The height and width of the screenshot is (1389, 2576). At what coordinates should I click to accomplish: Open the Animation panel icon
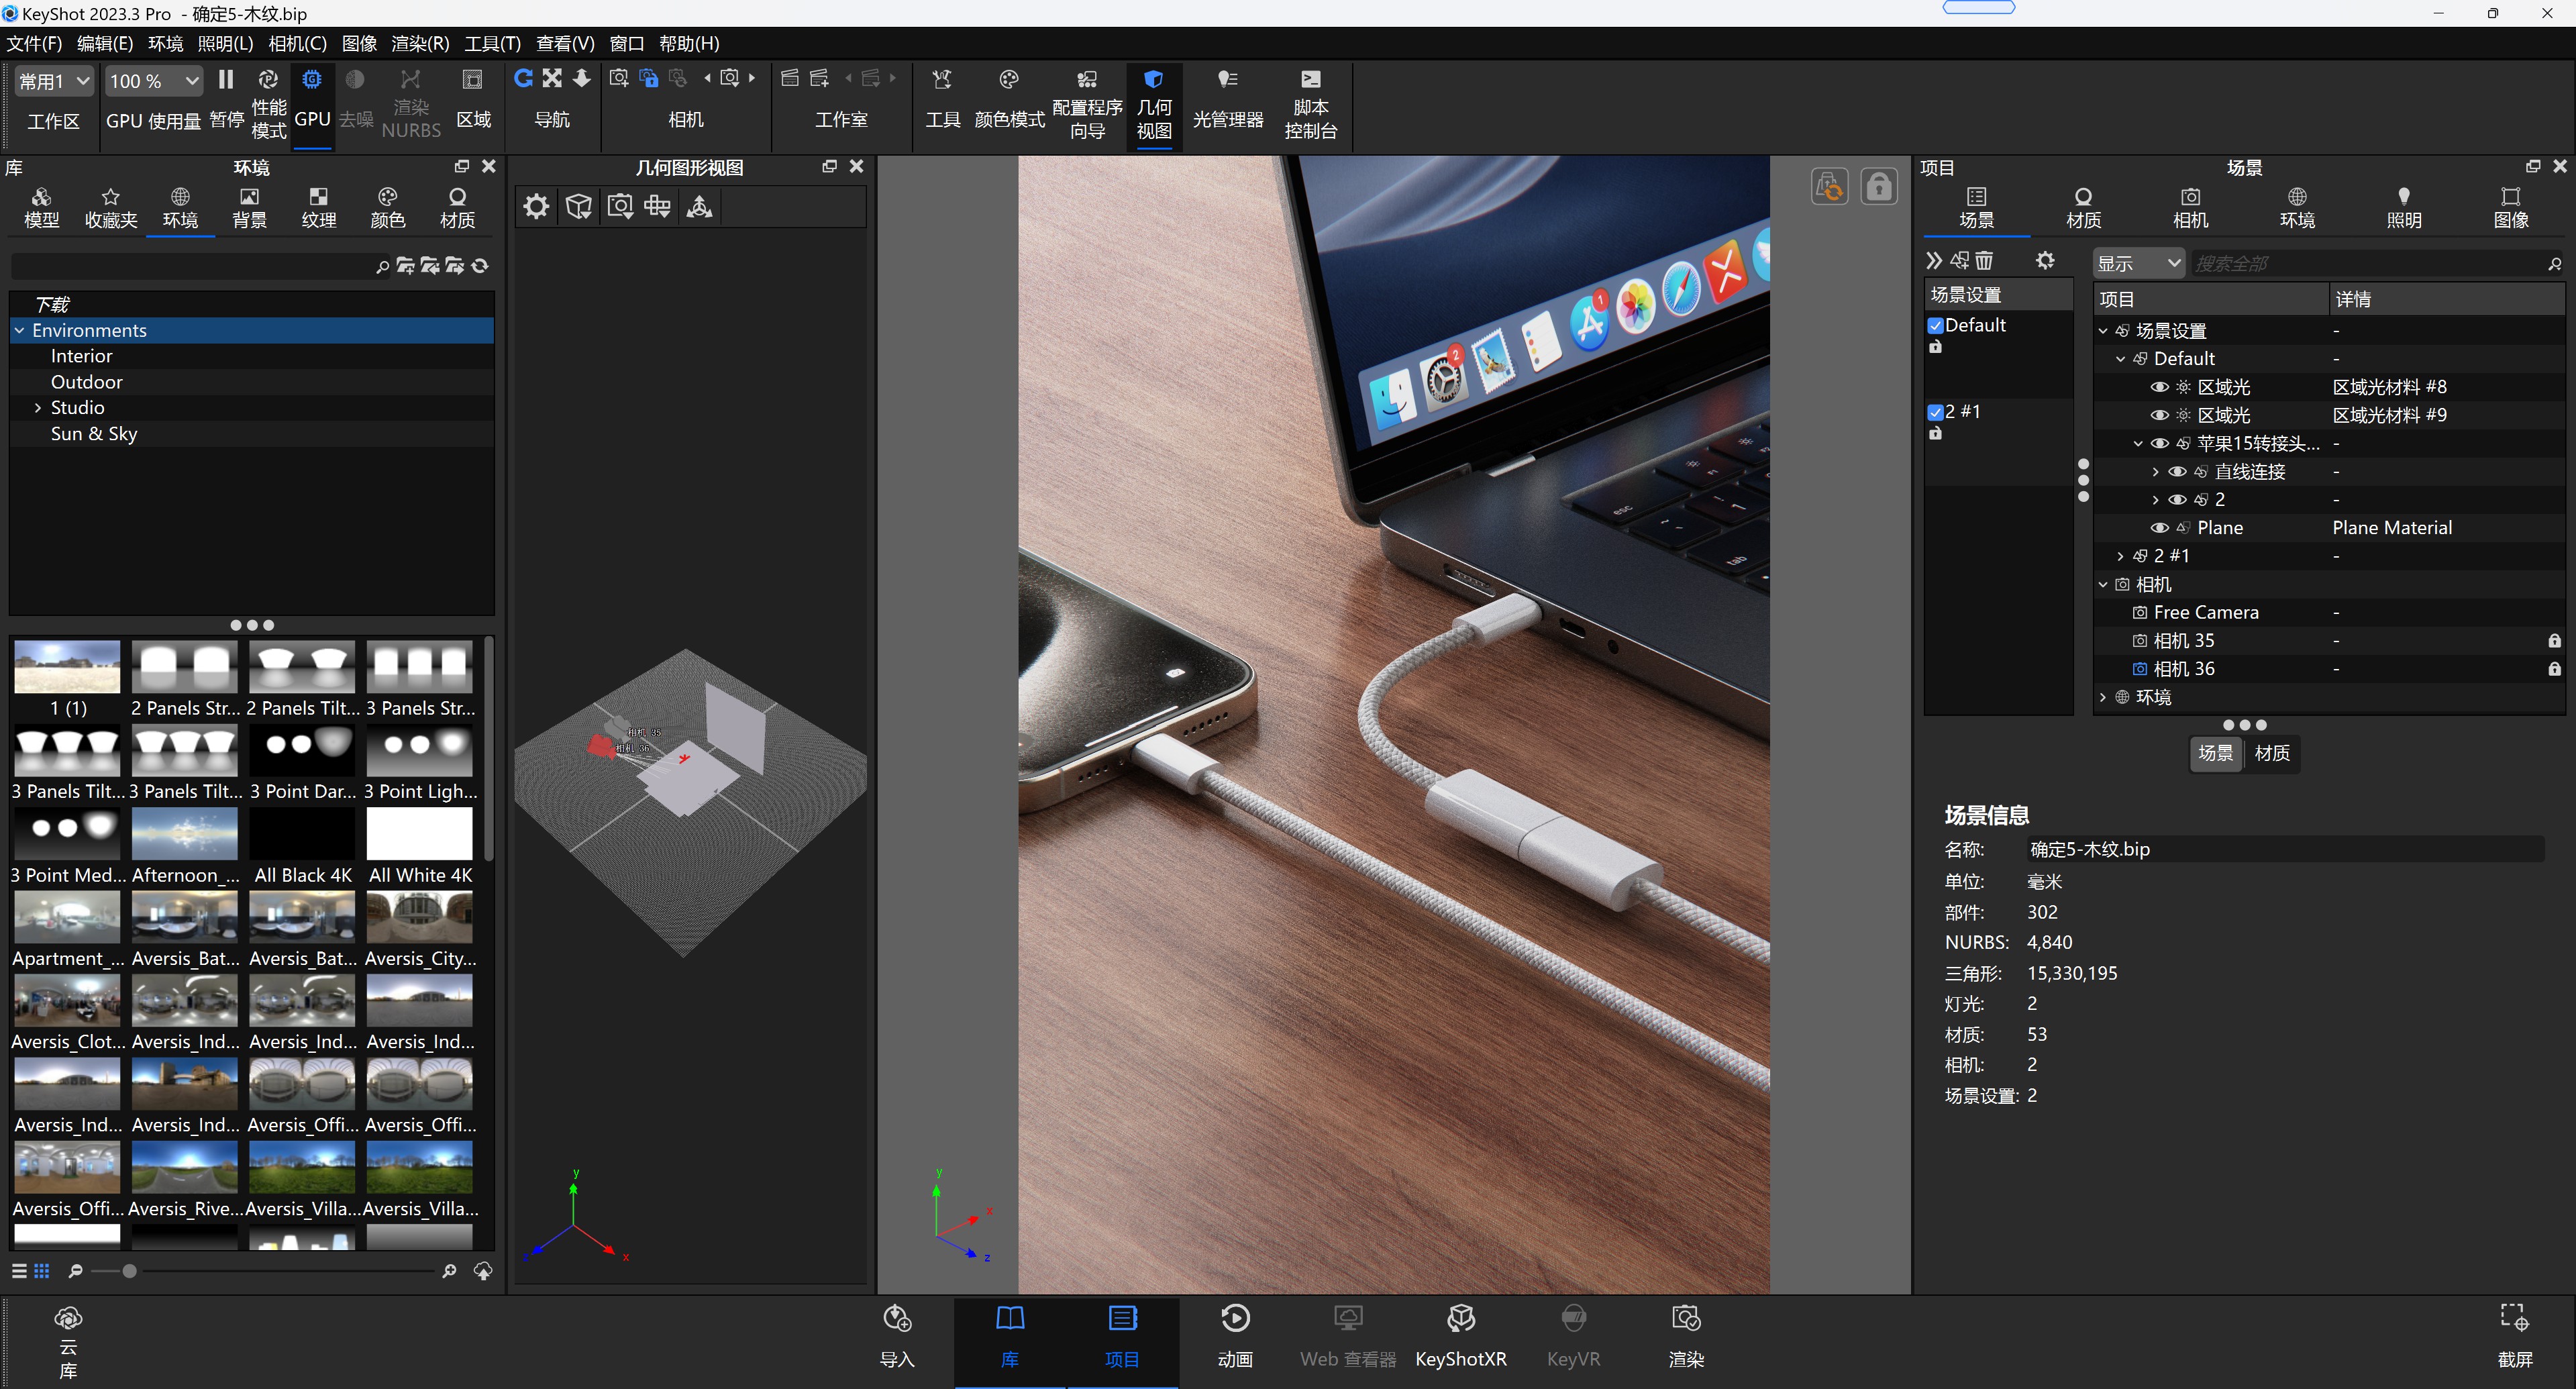(1235, 1319)
